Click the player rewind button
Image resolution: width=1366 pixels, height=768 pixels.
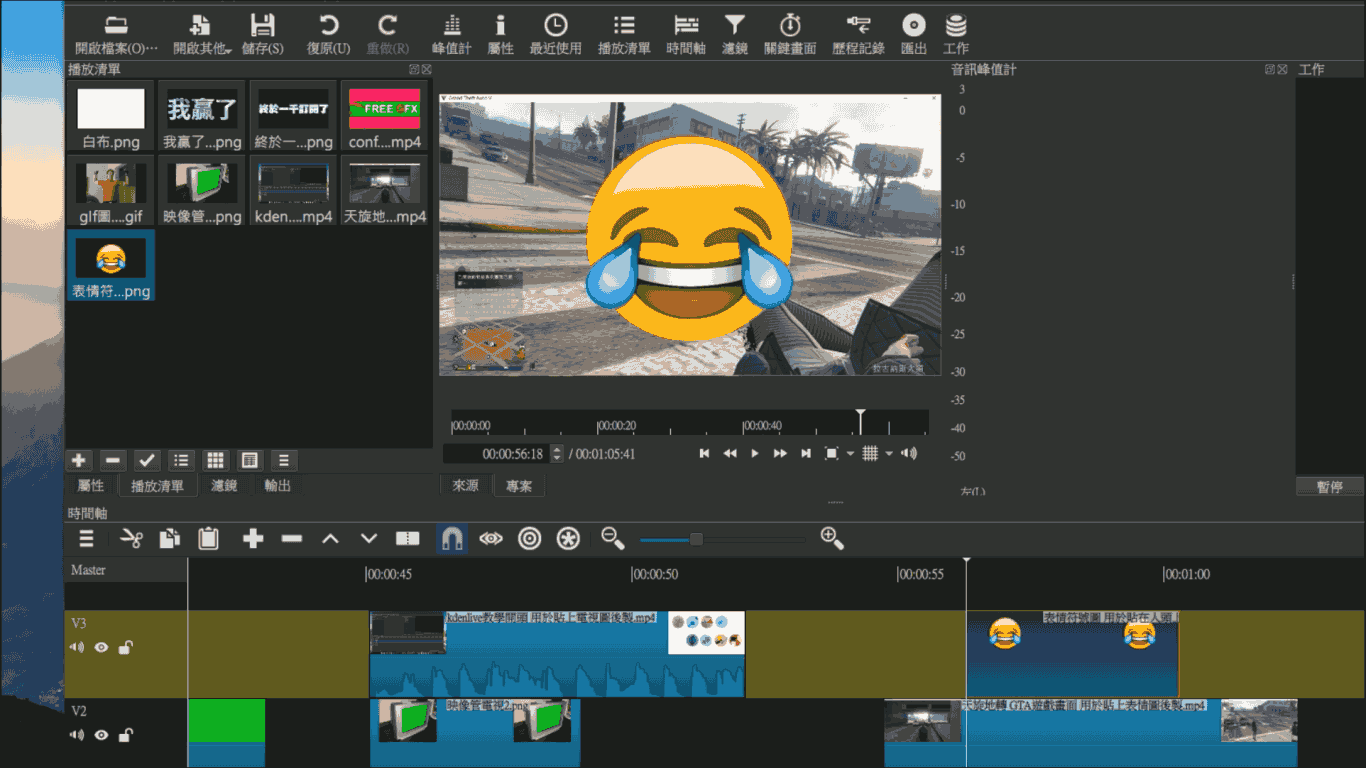pos(730,453)
